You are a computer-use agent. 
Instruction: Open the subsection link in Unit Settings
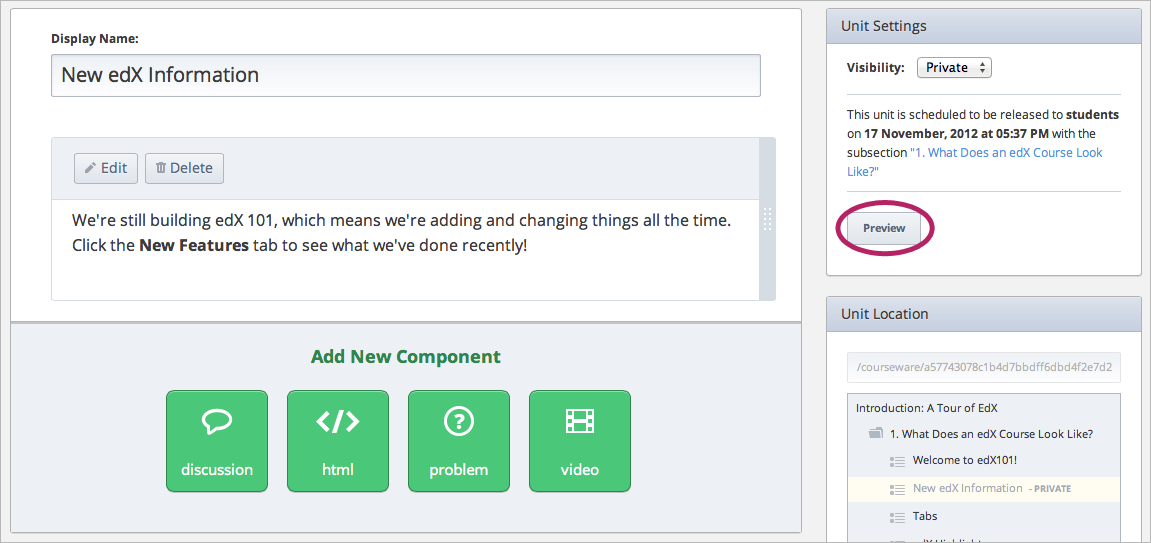(x=1006, y=153)
